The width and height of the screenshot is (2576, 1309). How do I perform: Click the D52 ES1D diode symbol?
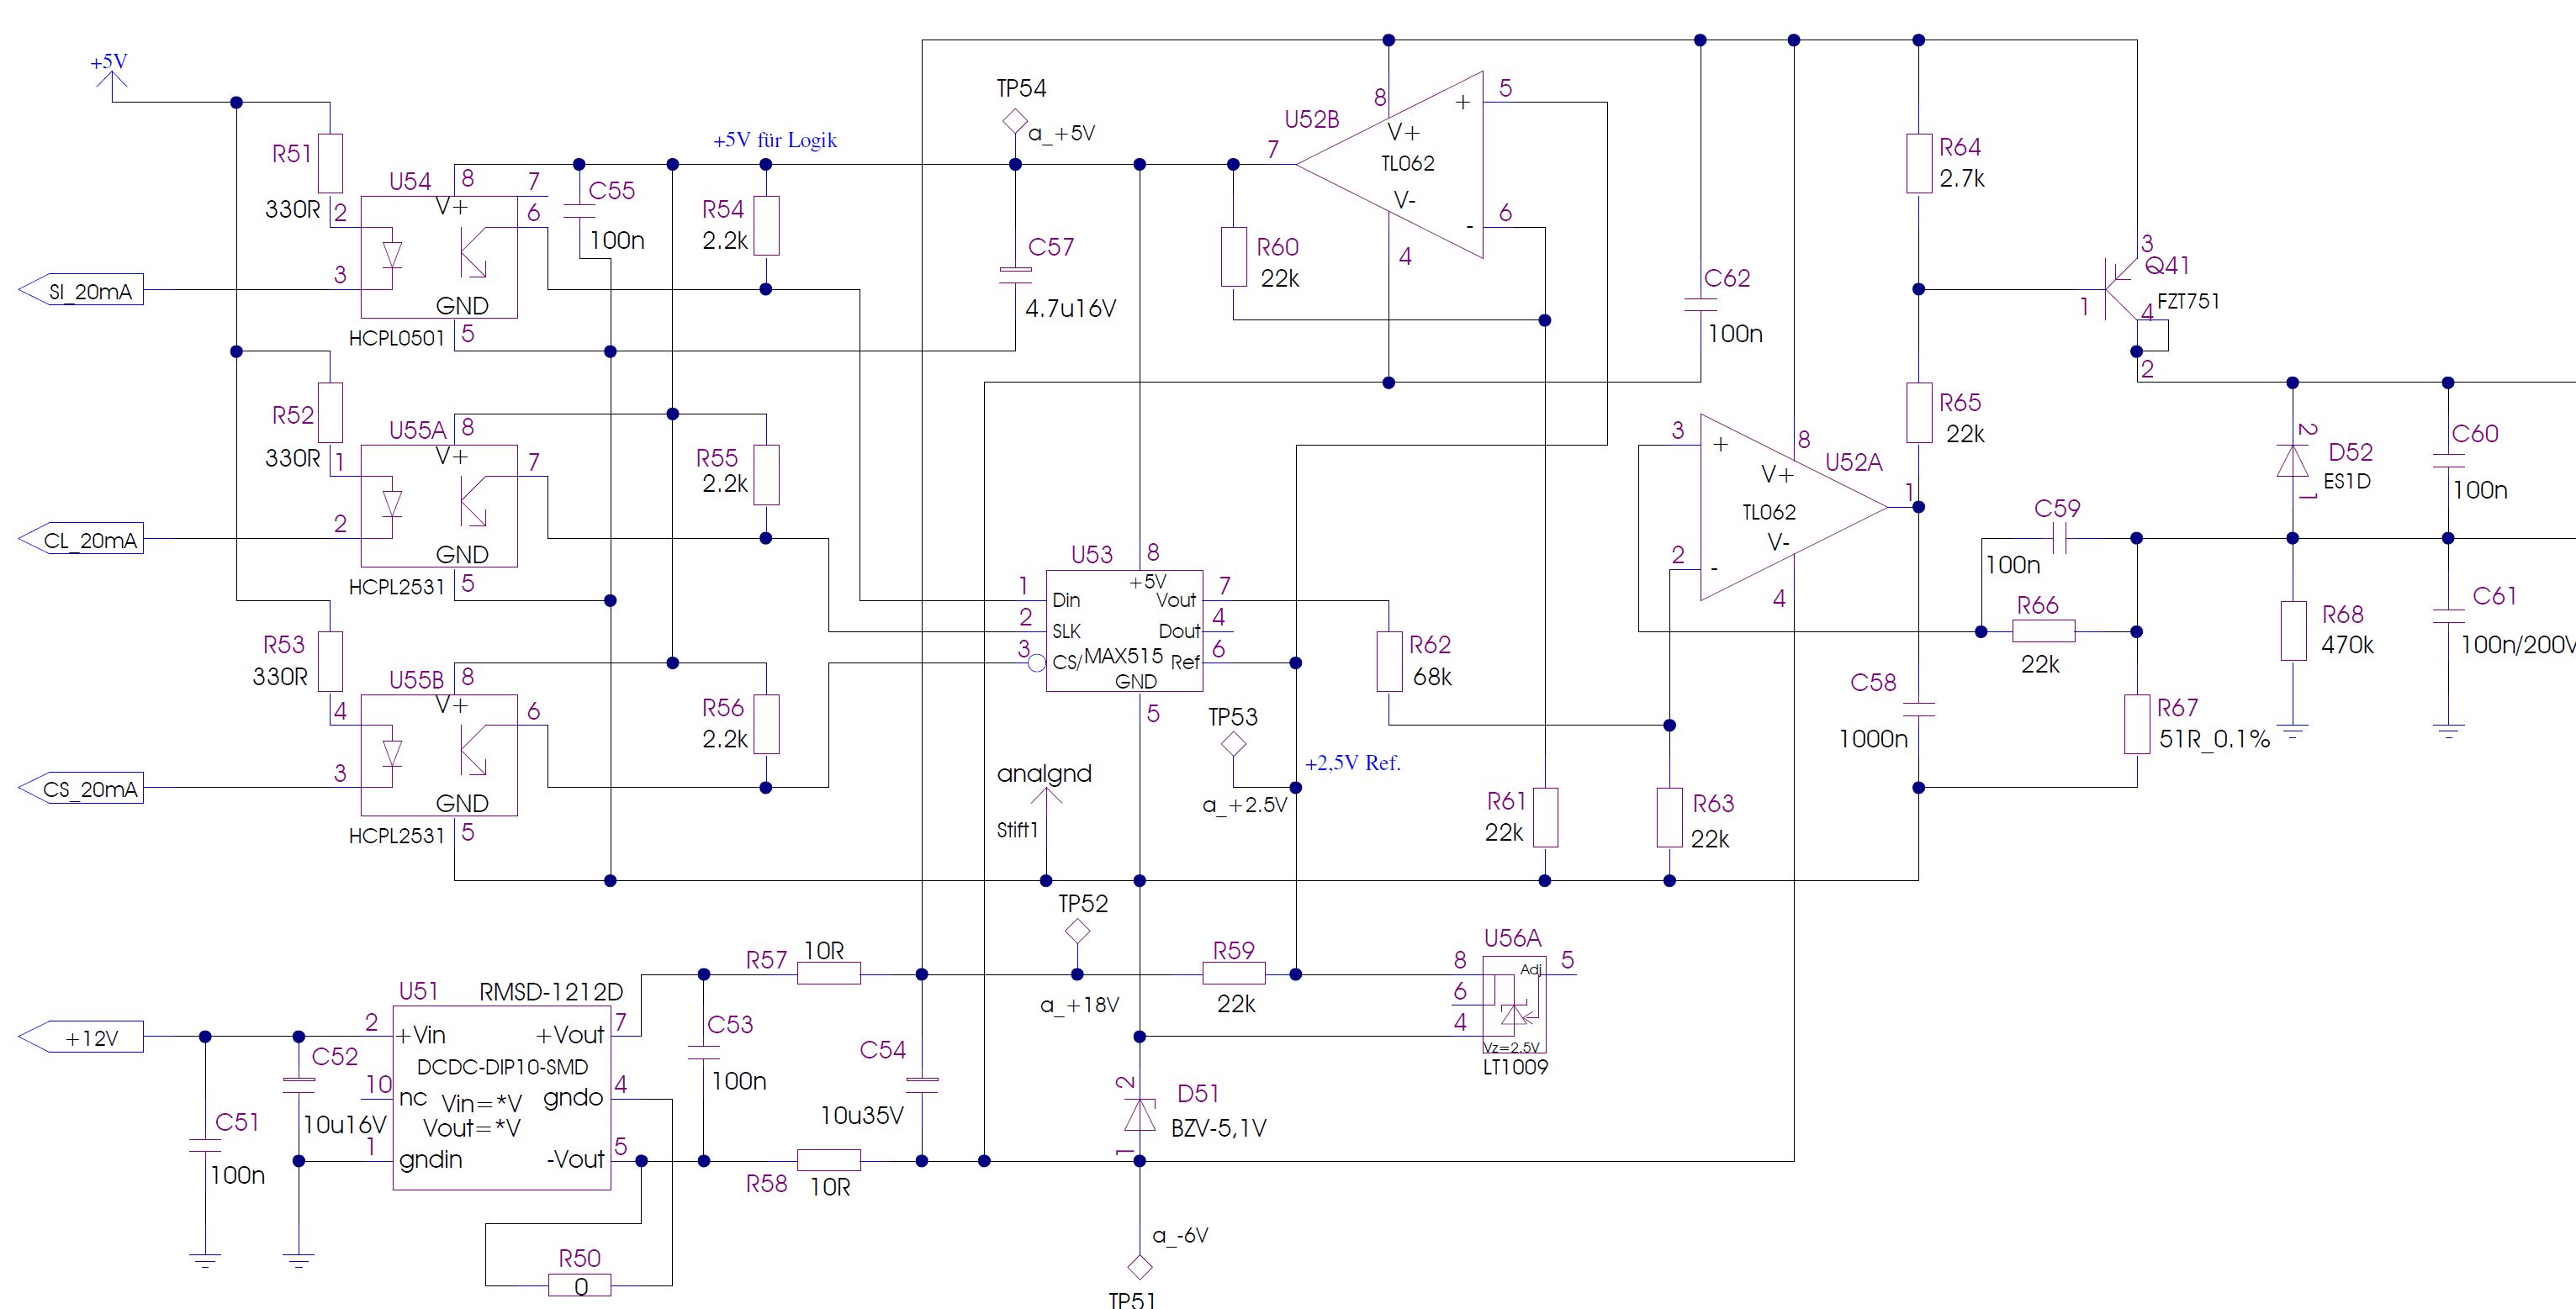[x=2292, y=461]
